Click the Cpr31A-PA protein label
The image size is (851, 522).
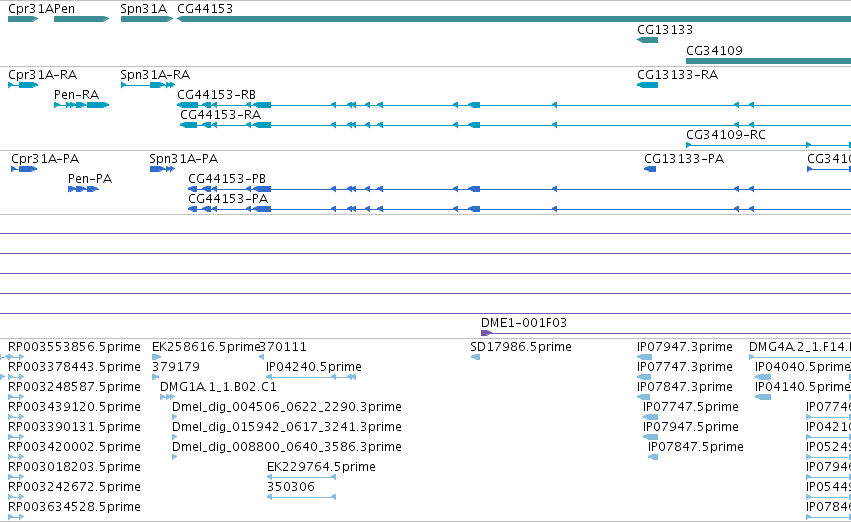point(45,159)
